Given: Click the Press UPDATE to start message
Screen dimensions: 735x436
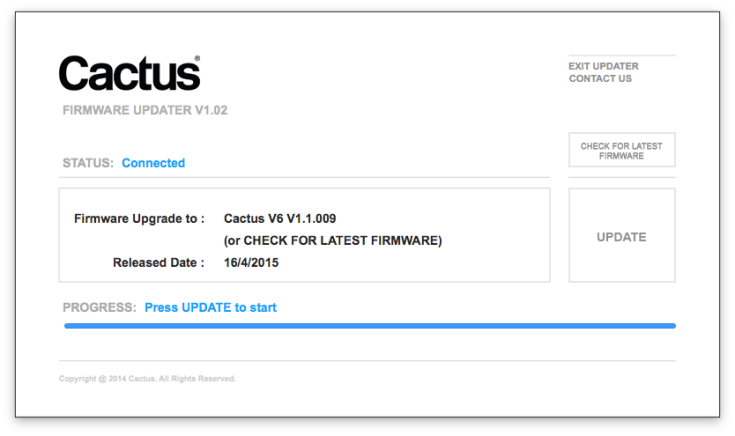Looking at the screenshot, I should [x=210, y=307].
